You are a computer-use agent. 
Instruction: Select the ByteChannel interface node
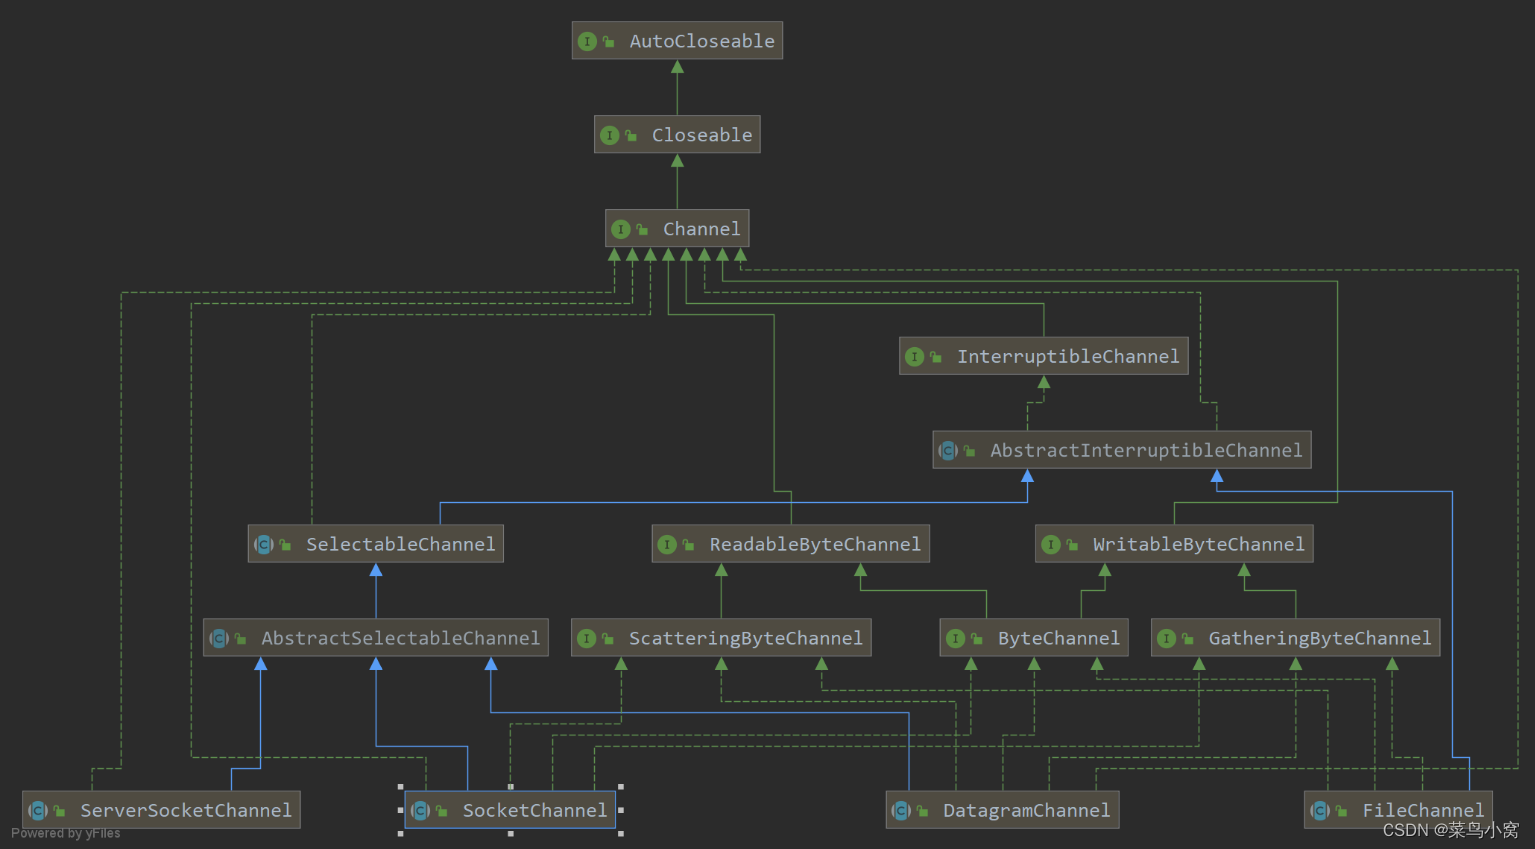[1034, 638]
